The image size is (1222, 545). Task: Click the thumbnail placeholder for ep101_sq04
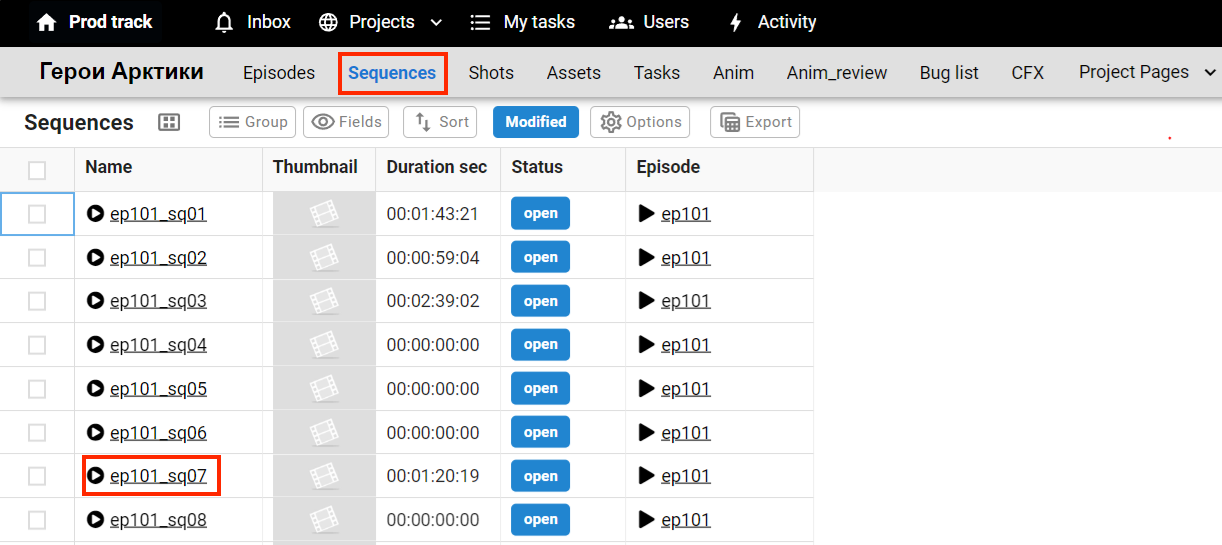point(323,345)
